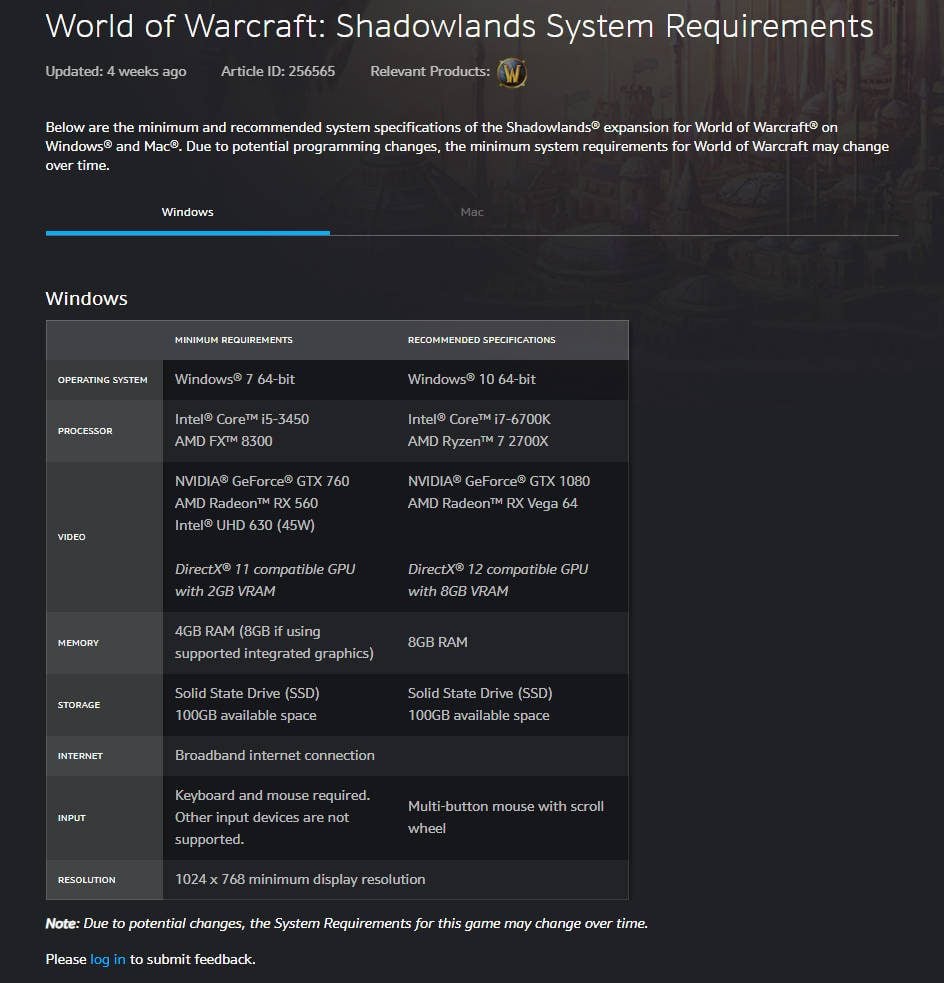This screenshot has width=944, height=983.
Task: Click the 'AMD Radeon™ RX 560' text
Action: (246, 503)
